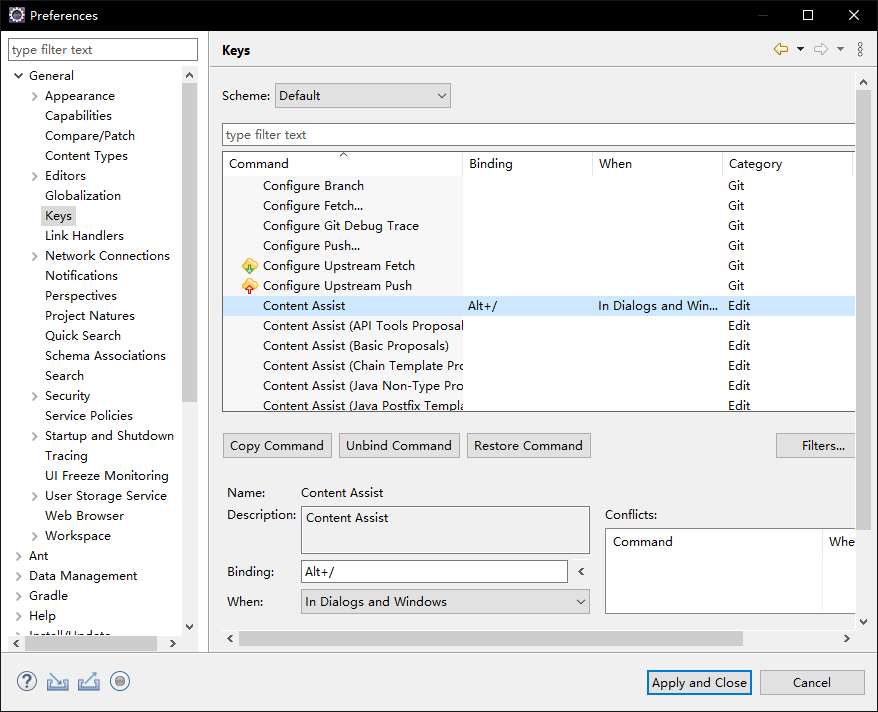Collapse the General tree node

click(x=18, y=76)
